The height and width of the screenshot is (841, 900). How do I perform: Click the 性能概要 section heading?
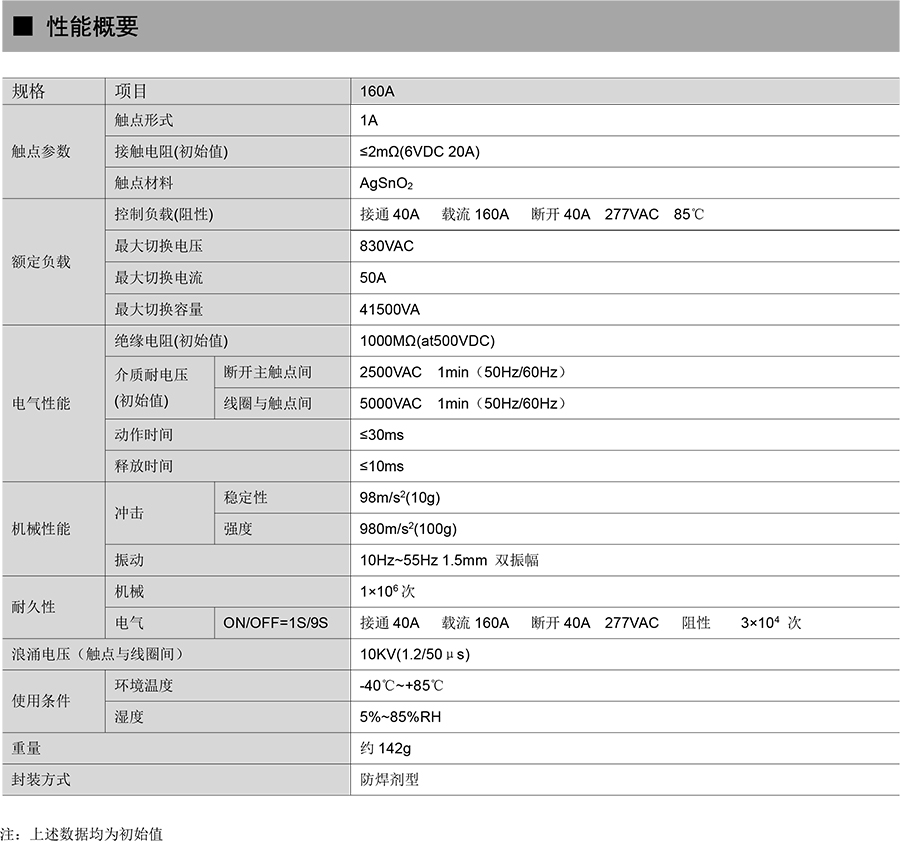click(x=92, y=27)
